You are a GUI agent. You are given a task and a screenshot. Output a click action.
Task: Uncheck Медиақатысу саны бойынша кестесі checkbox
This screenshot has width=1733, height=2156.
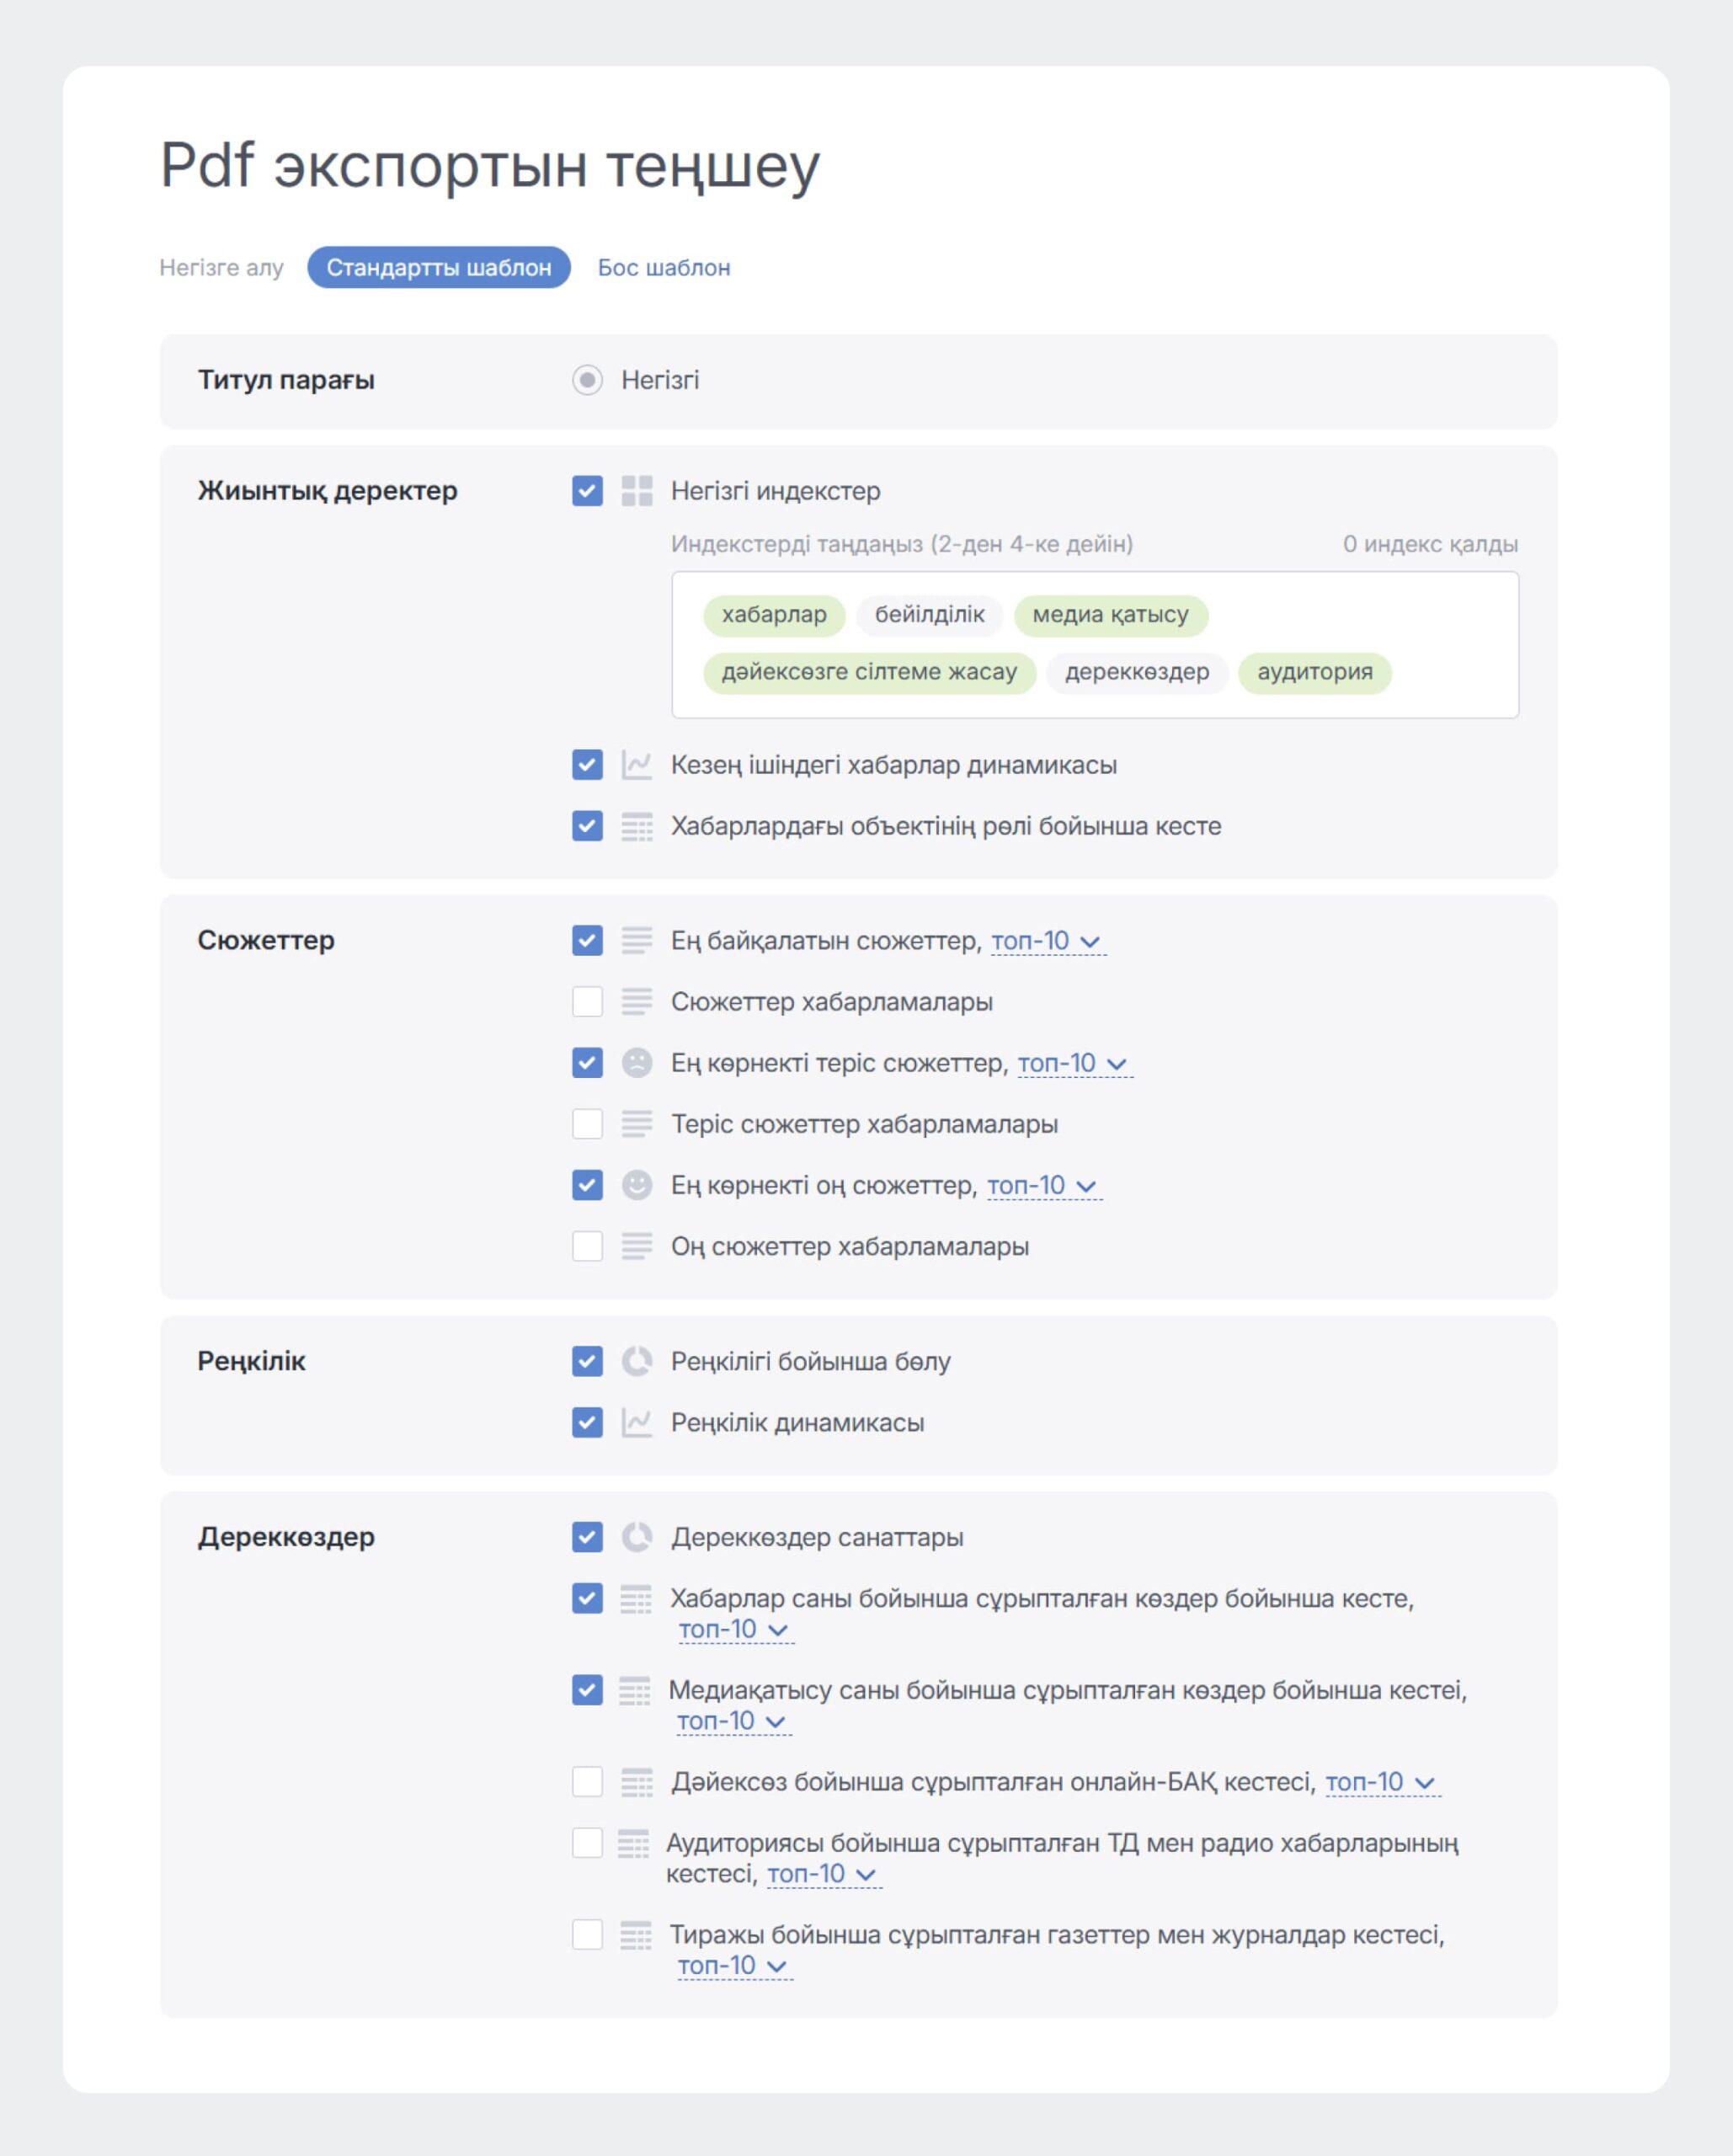[587, 1690]
